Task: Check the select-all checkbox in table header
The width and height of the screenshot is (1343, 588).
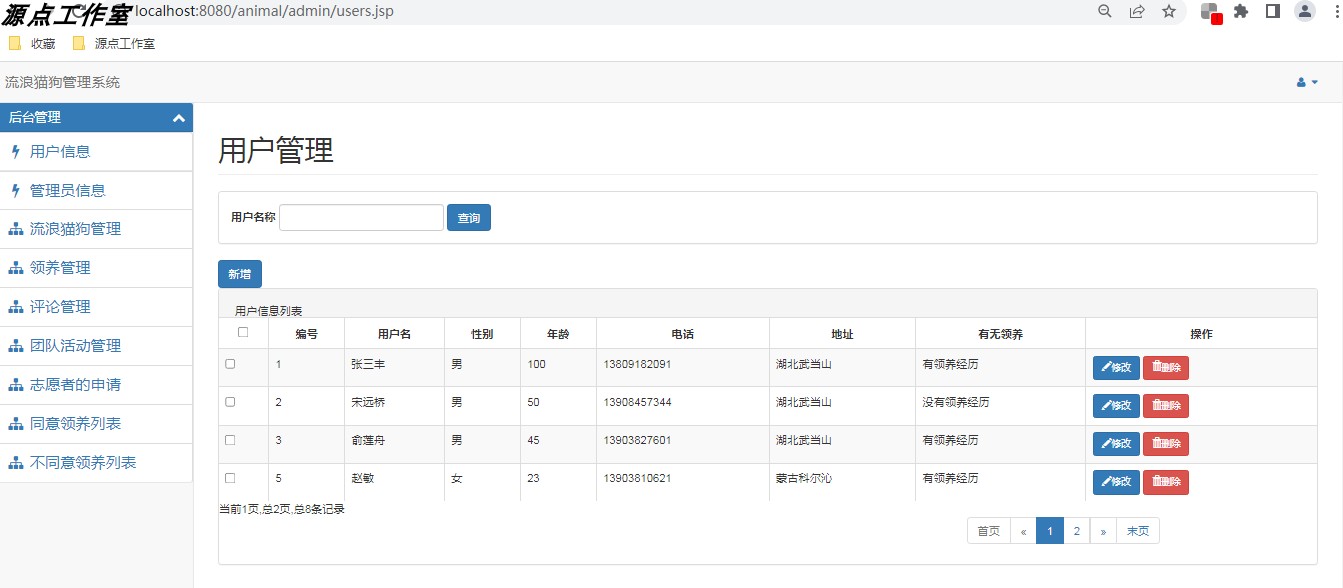Action: [242, 331]
